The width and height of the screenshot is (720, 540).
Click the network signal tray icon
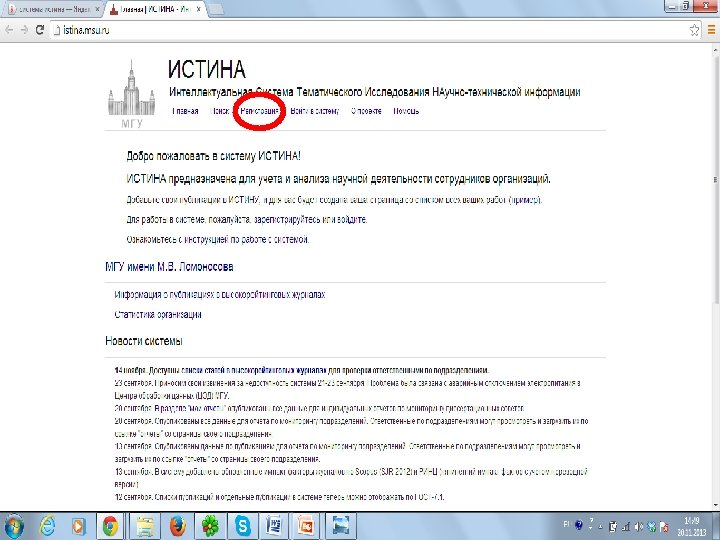[625, 526]
